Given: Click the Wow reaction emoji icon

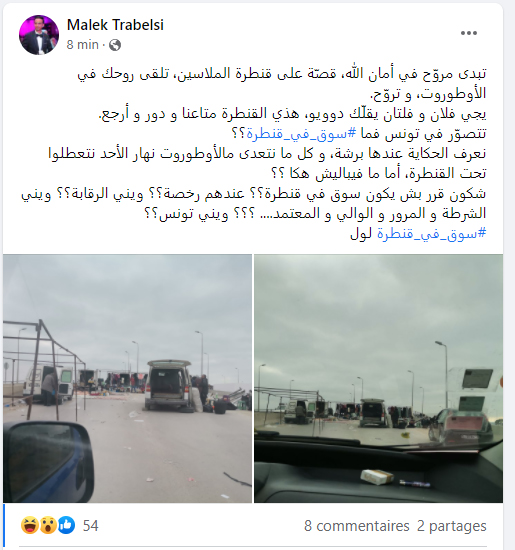Looking at the screenshot, I should [48, 525].
